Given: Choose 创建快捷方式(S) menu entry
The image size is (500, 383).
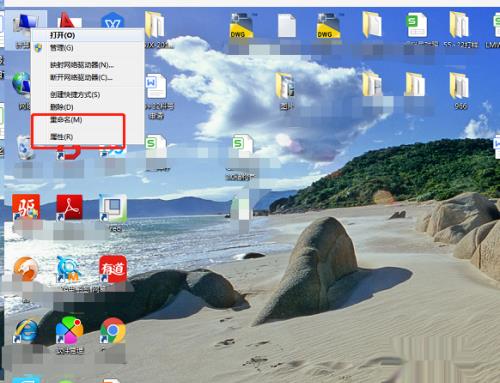Looking at the screenshot, I should (75, 94).
